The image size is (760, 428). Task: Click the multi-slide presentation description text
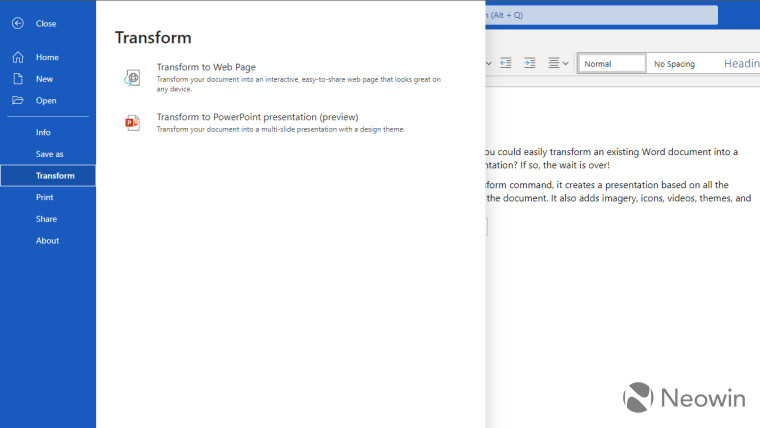(x=281, y=129)
